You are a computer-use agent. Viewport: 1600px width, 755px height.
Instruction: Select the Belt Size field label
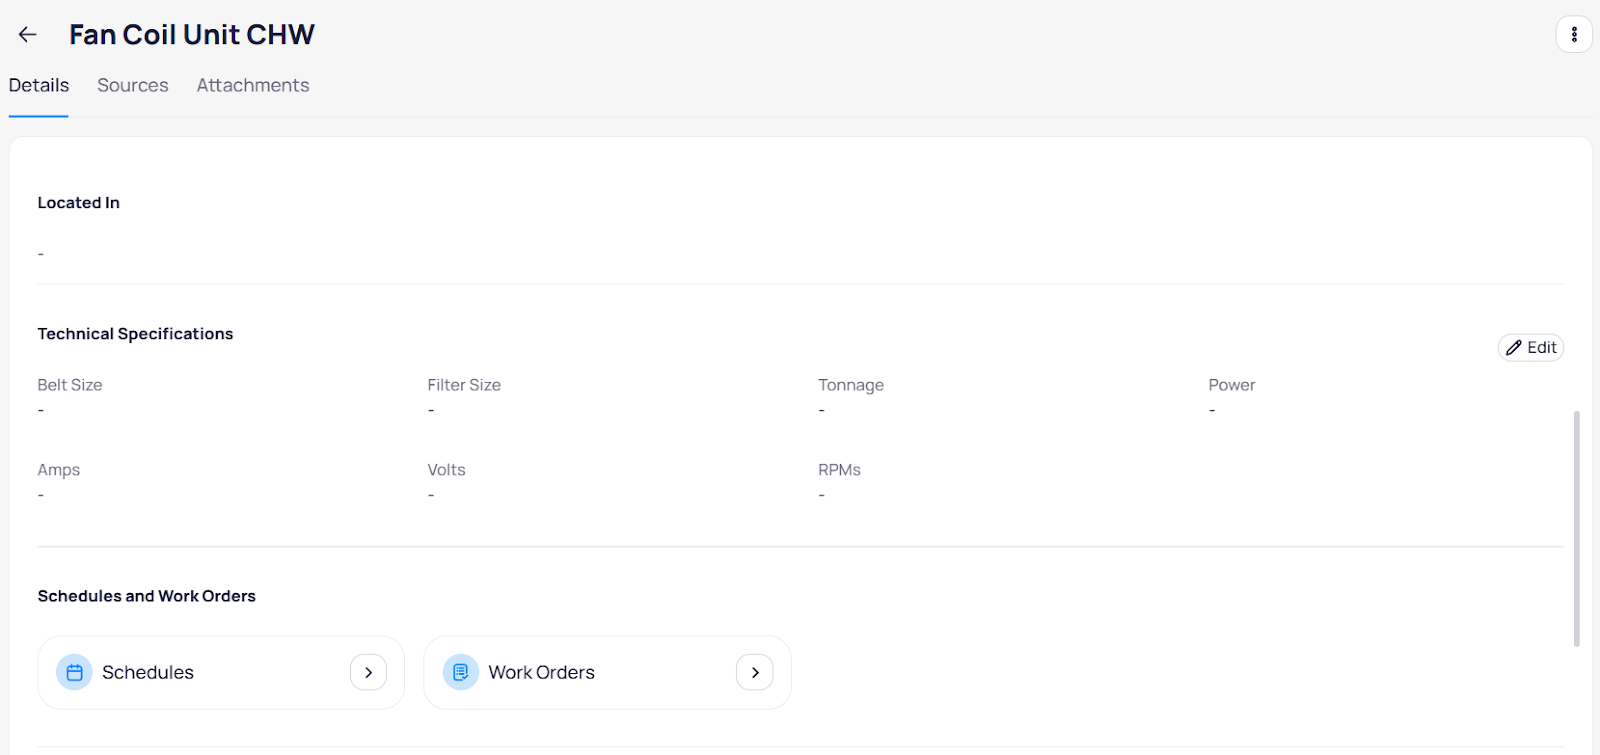click(x=70, y=385)
